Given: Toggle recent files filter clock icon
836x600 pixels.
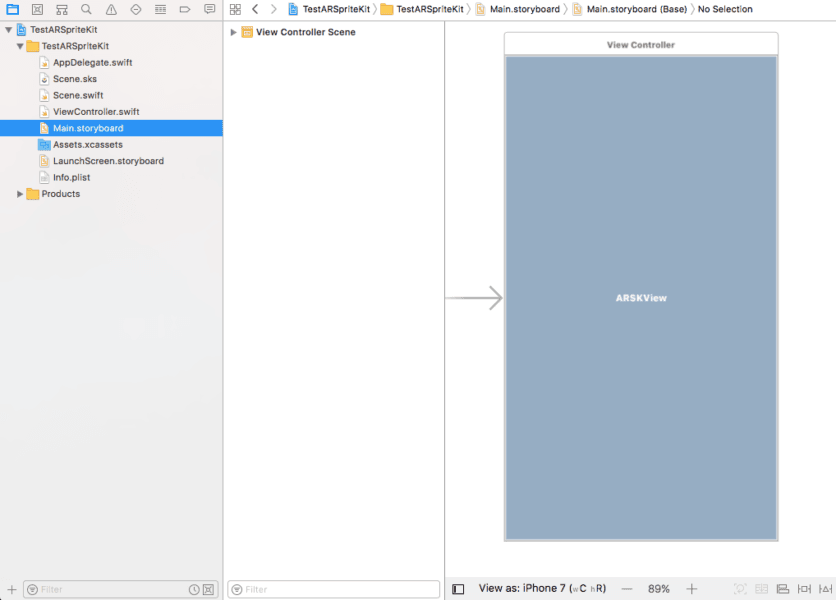Looking at the screenshot, I should pyautogui.click(x=194, y=590).
